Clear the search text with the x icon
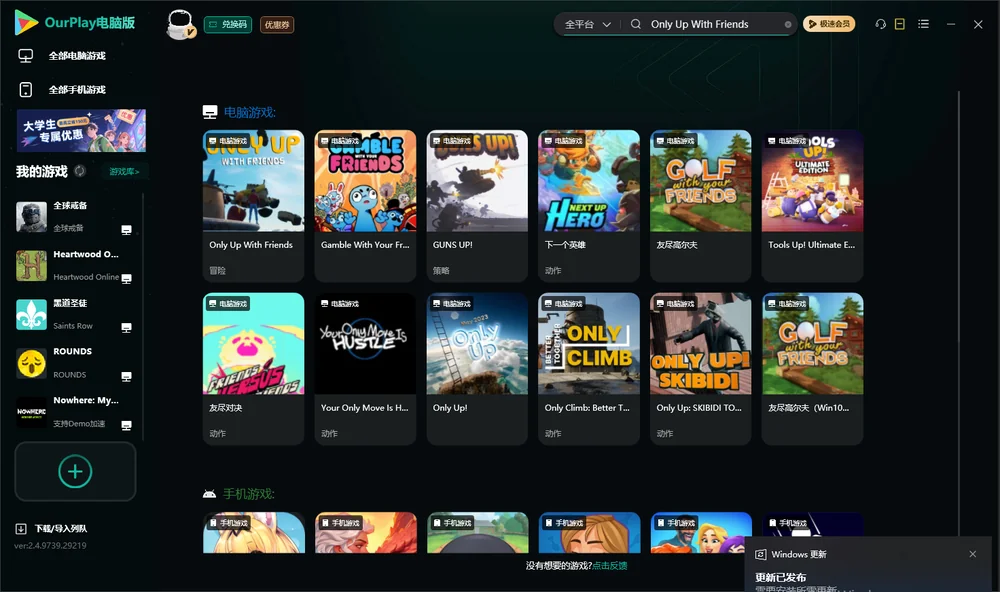This screenshot has width=1000, height=592. coord(788,24)
